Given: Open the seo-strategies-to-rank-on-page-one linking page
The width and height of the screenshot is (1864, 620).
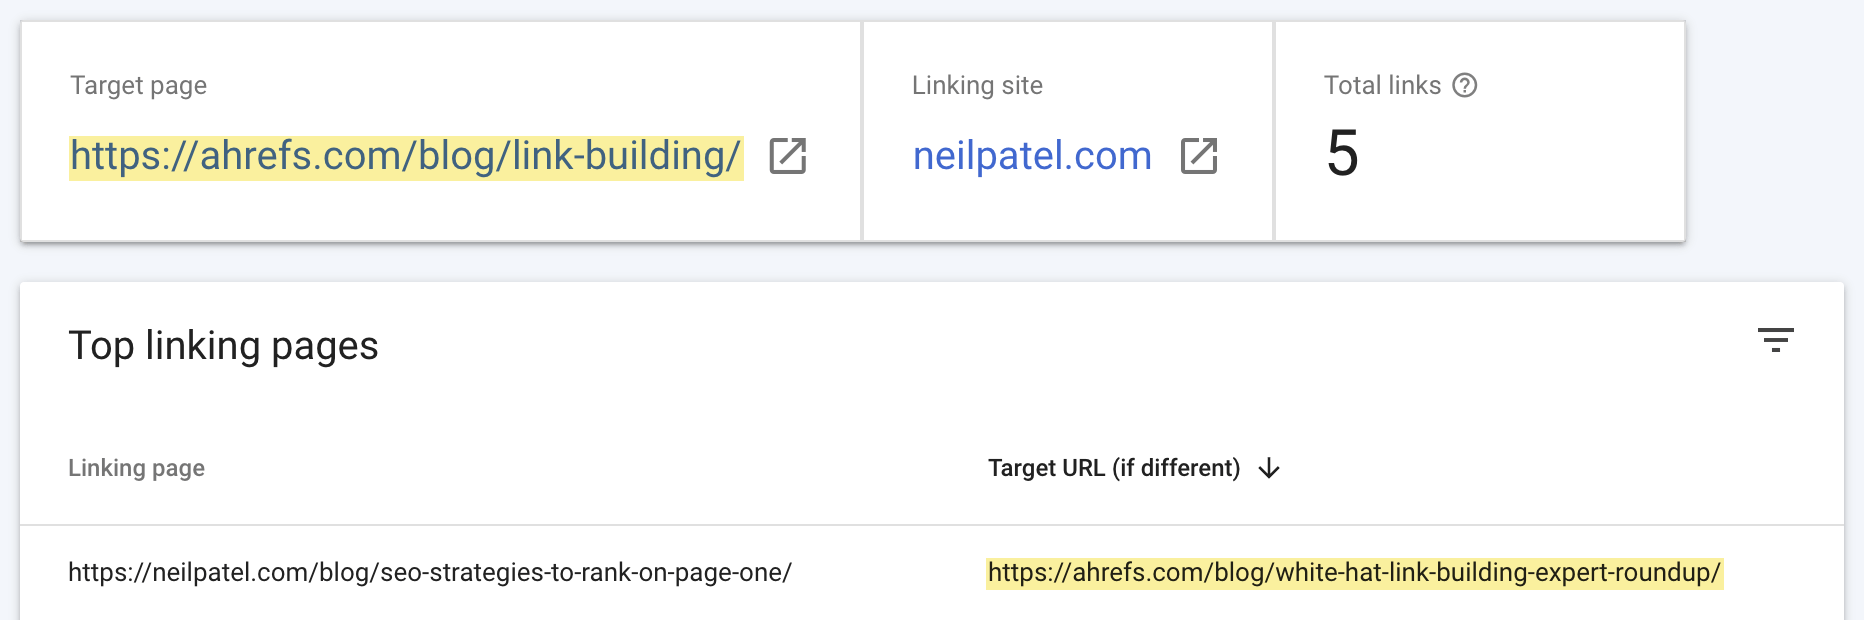Looking at the screenshot, I should 430,571.
